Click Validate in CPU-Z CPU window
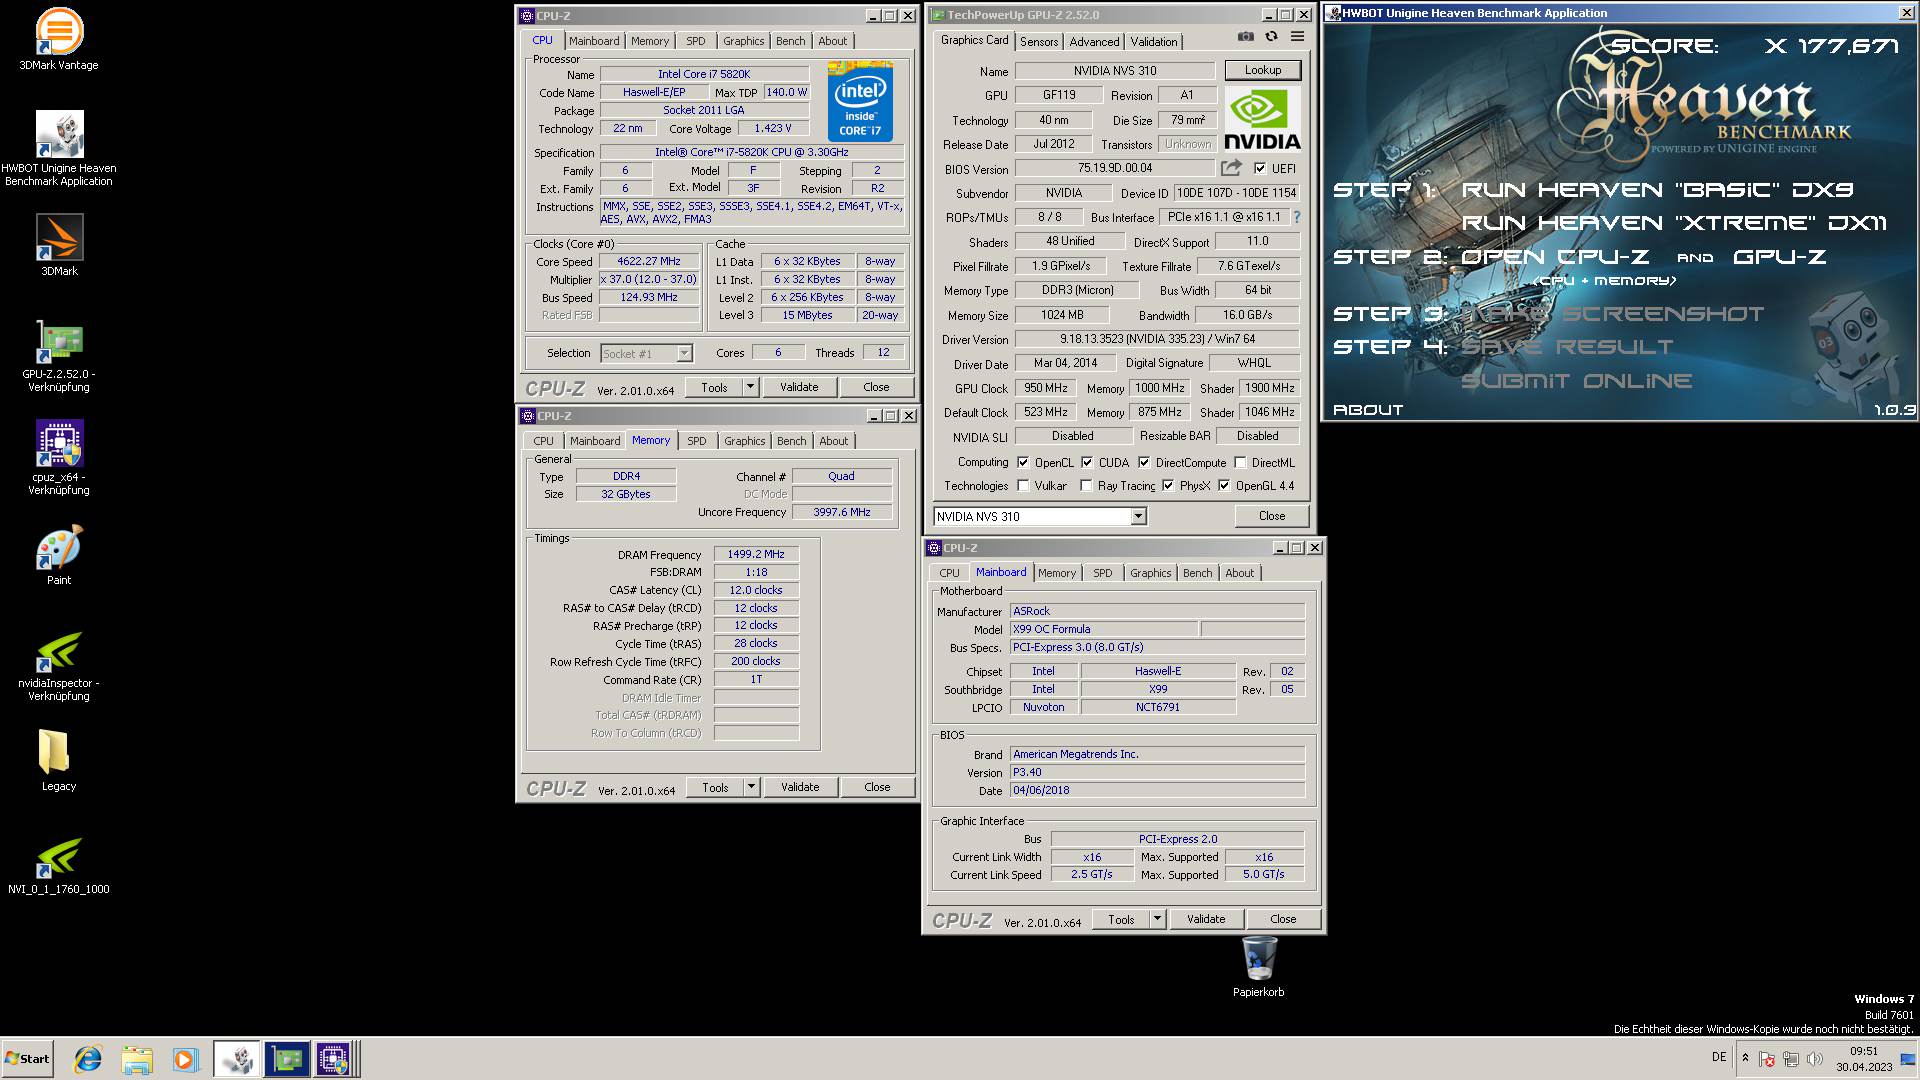 click(x=799, y=387)
